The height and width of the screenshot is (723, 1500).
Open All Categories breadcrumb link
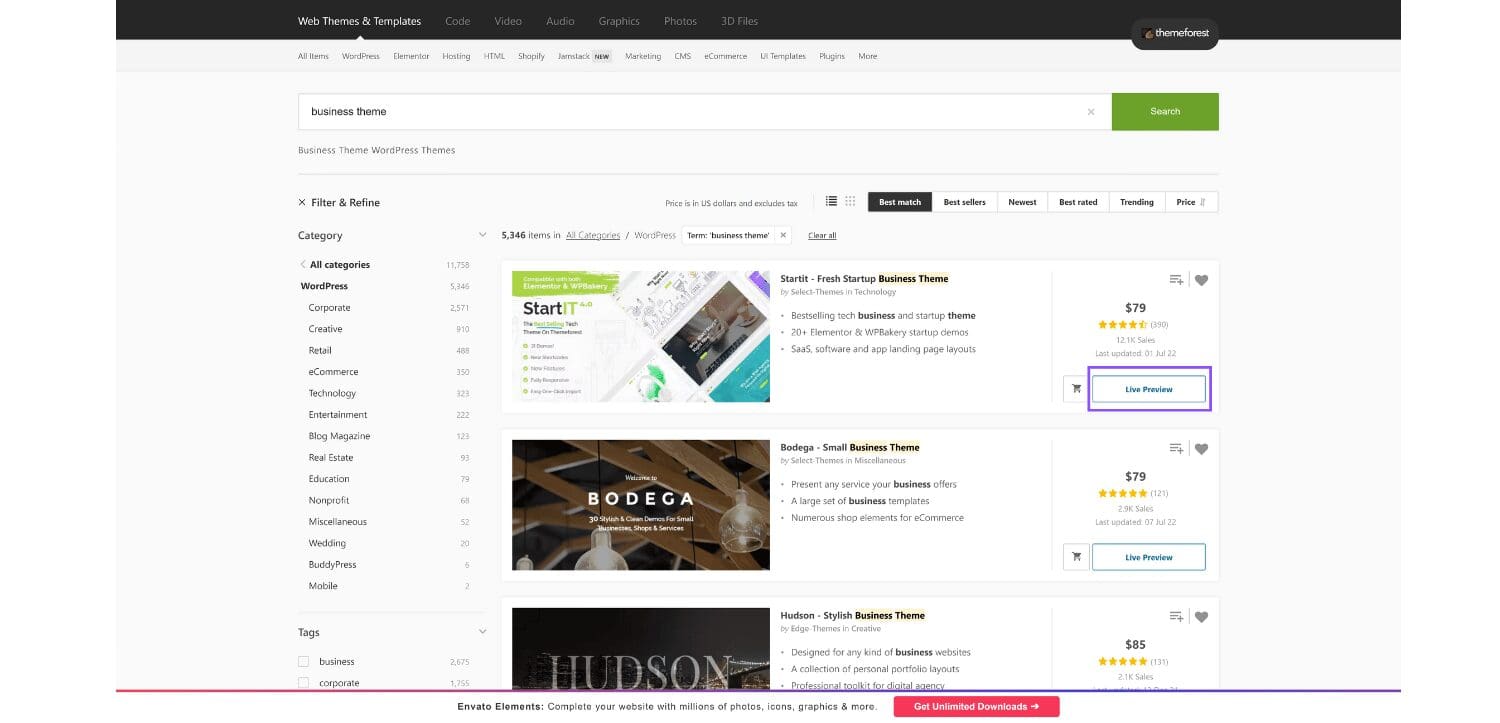(x=593, y=235)
